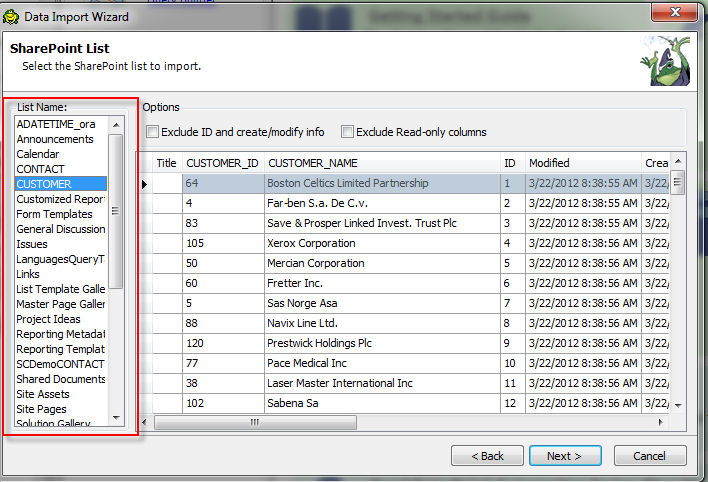The image size is (708, 482).
Task: Click the wizard frog image in header
Action: click(x=666, y=61)
